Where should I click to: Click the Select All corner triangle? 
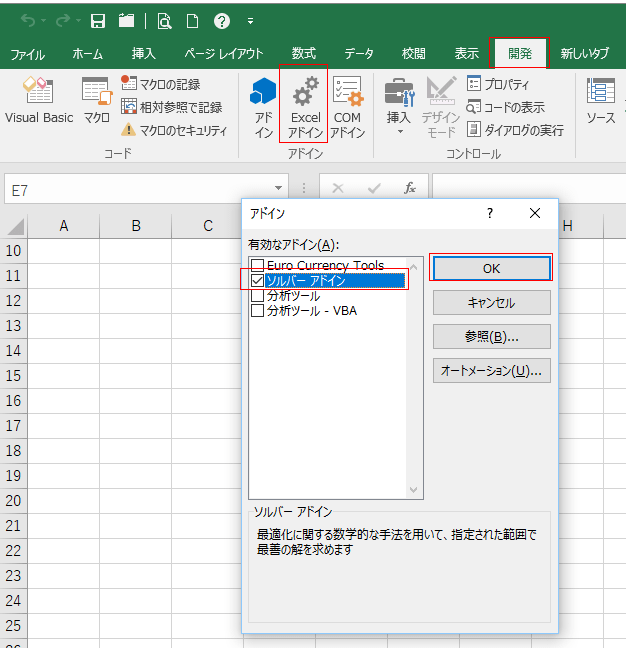click(x=14, y=226)
